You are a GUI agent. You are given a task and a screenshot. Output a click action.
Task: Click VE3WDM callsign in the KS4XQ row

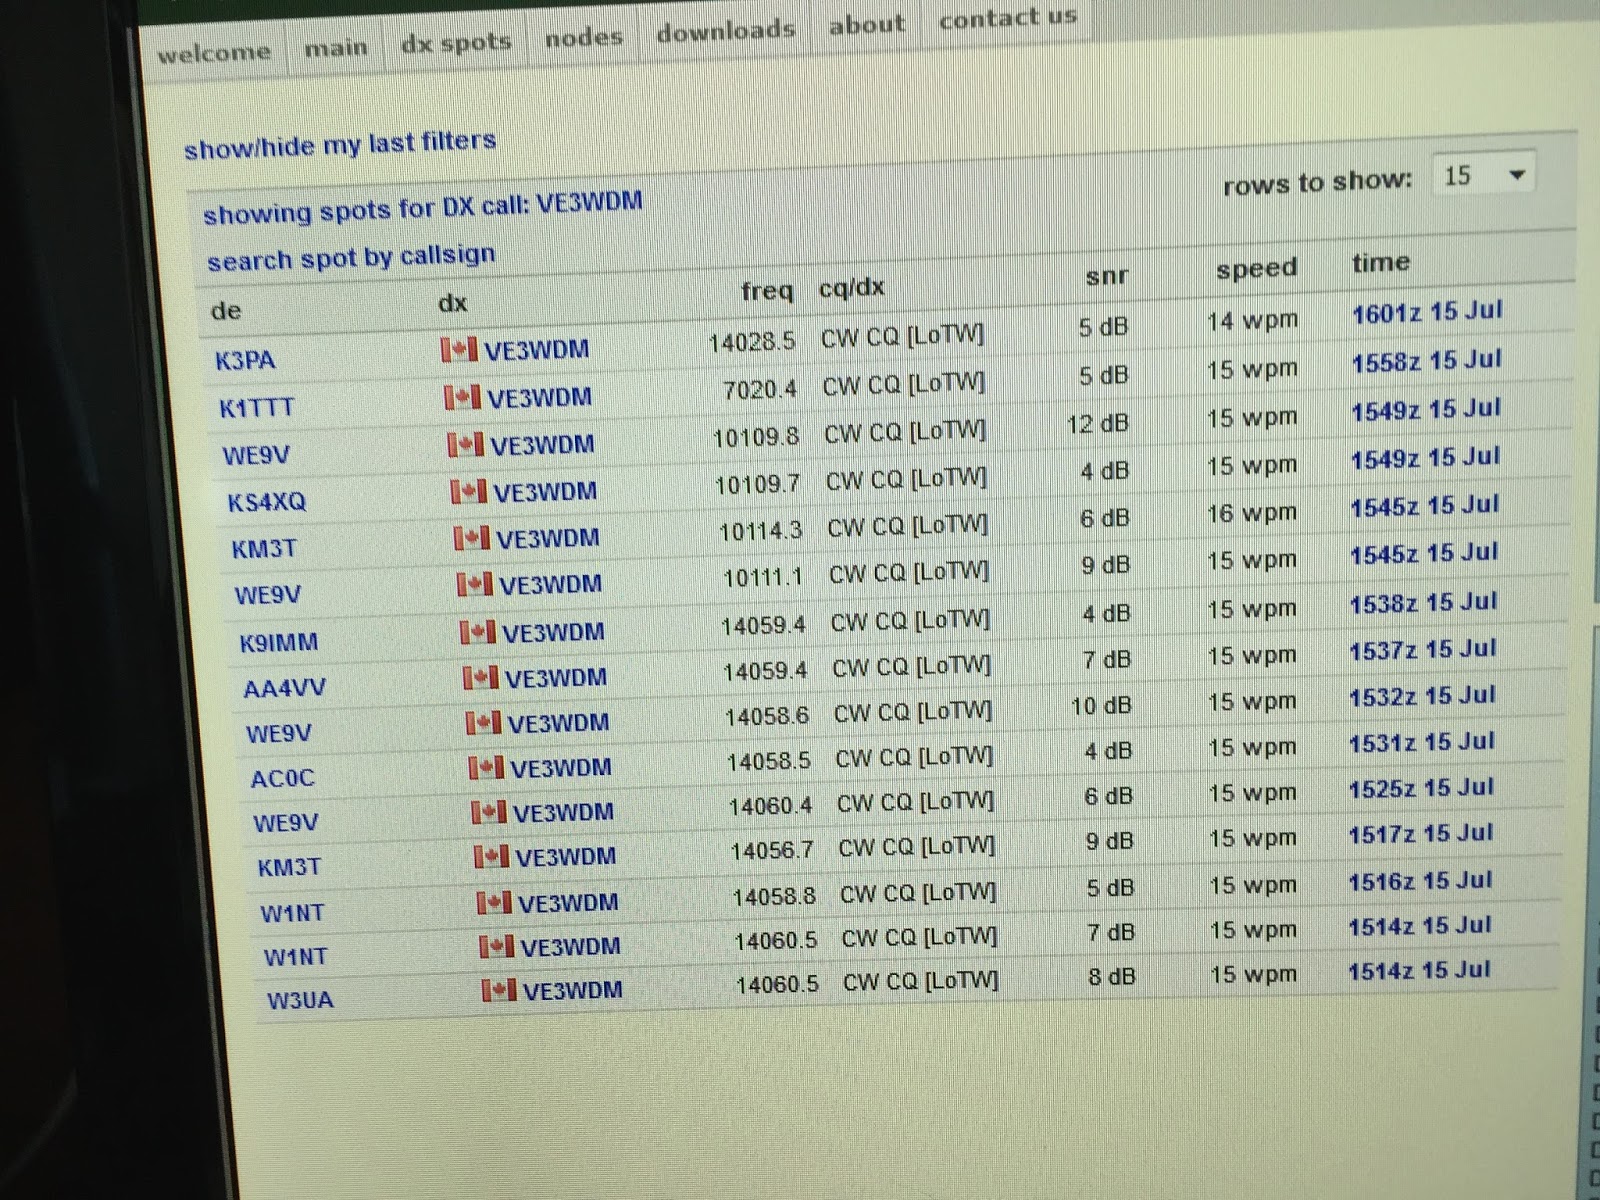pyautogui.click(x=546, y=491)
